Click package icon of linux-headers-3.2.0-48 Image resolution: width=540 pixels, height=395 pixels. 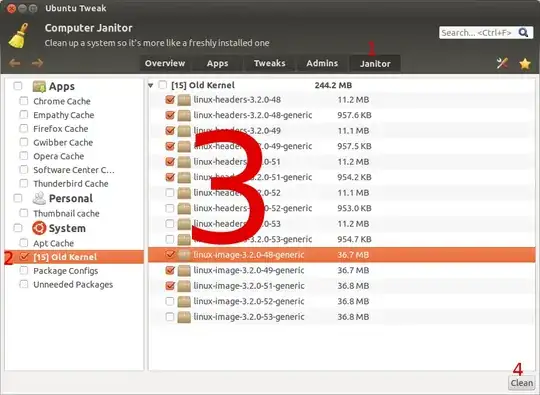click(184, 100)
